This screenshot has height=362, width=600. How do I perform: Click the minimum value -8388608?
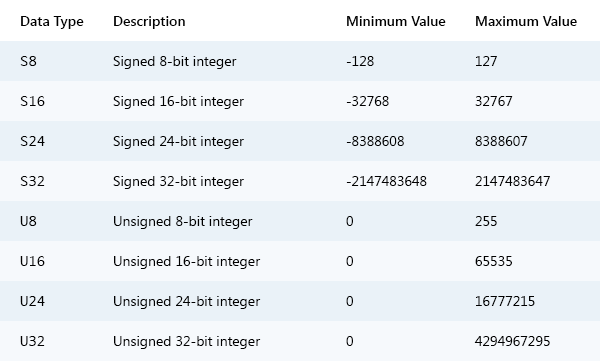click(375, 141)
